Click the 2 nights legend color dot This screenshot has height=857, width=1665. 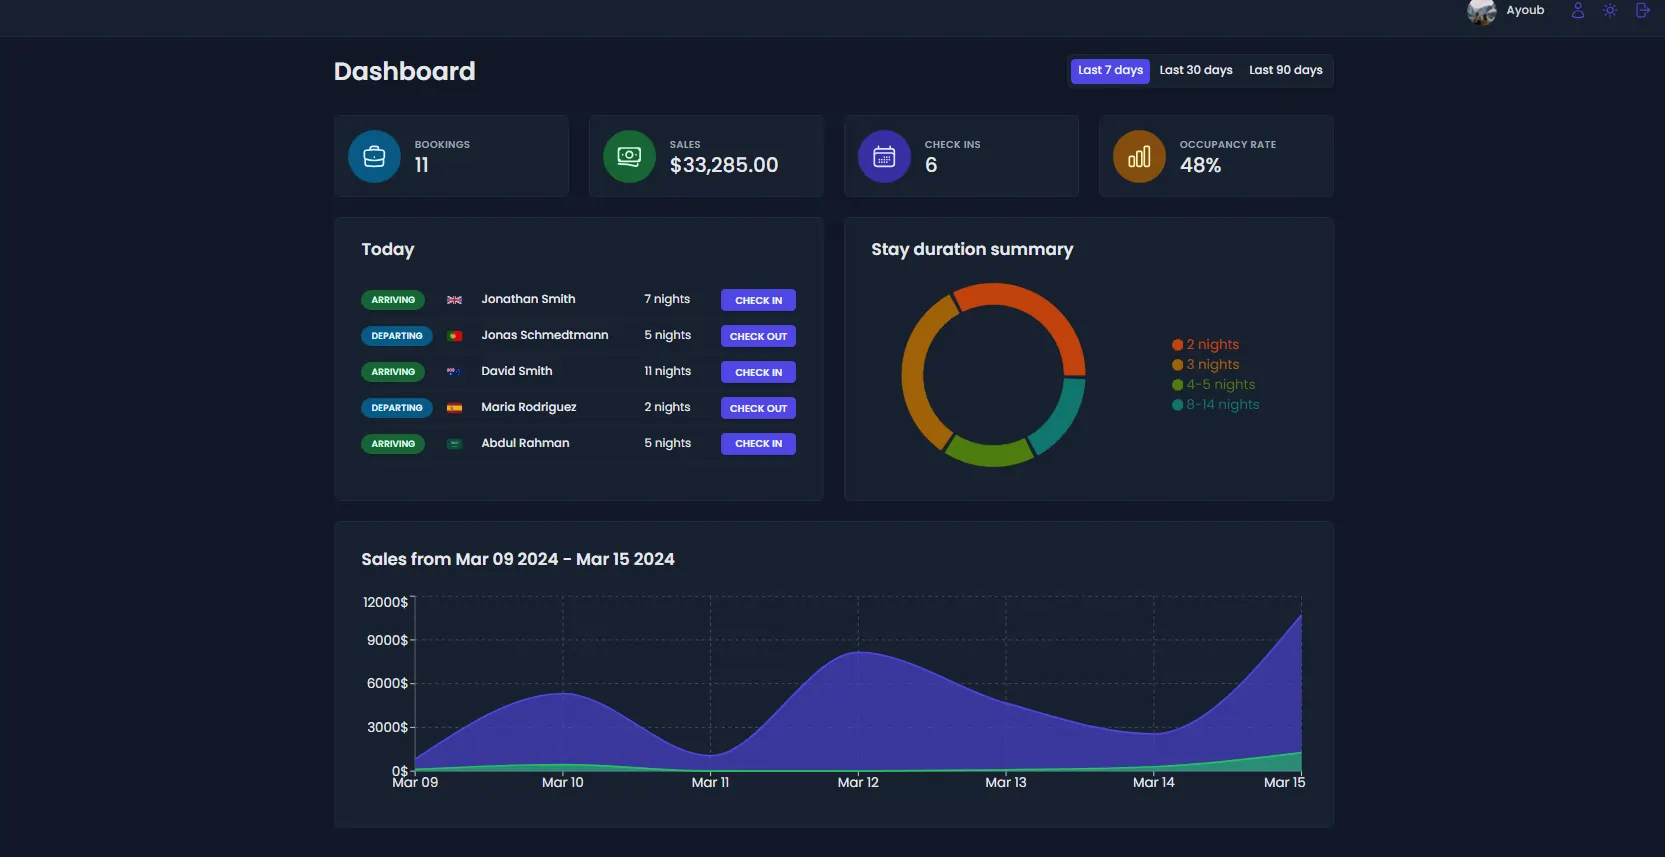tap(1177, 345)
